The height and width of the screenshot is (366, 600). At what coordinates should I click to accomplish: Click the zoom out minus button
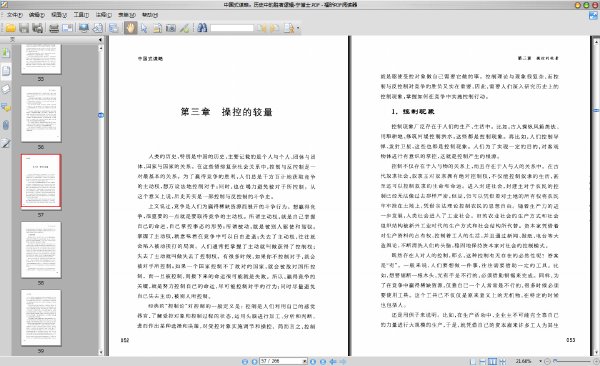(547, 361)
